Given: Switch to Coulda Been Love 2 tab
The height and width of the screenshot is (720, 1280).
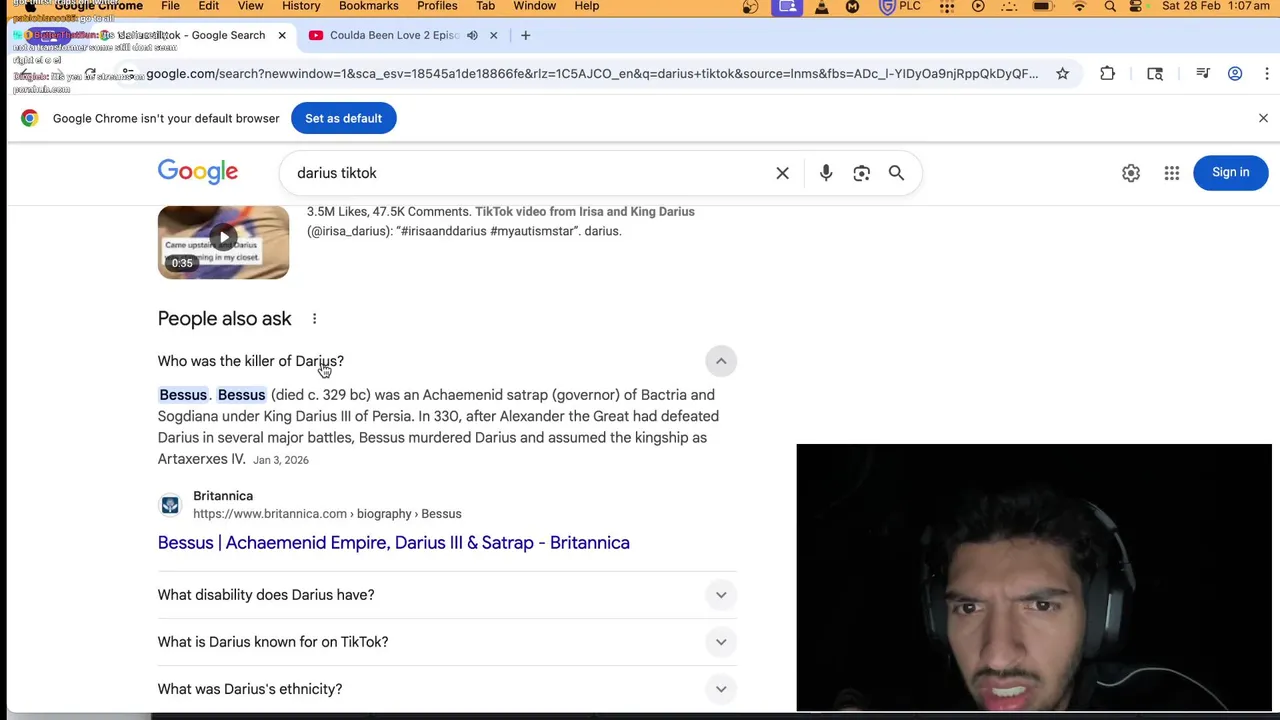Looking at the screenshot, I should [x=395, y=35].
